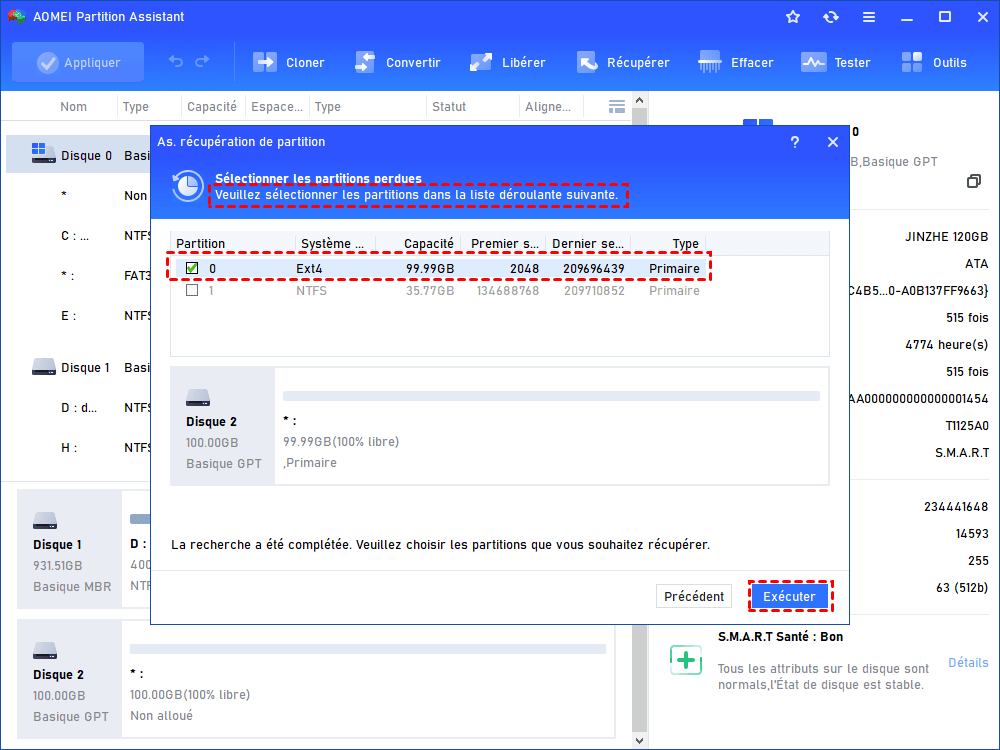Click the AOMEI app logo icon
Screen dimensions: 1000x750
15,17
